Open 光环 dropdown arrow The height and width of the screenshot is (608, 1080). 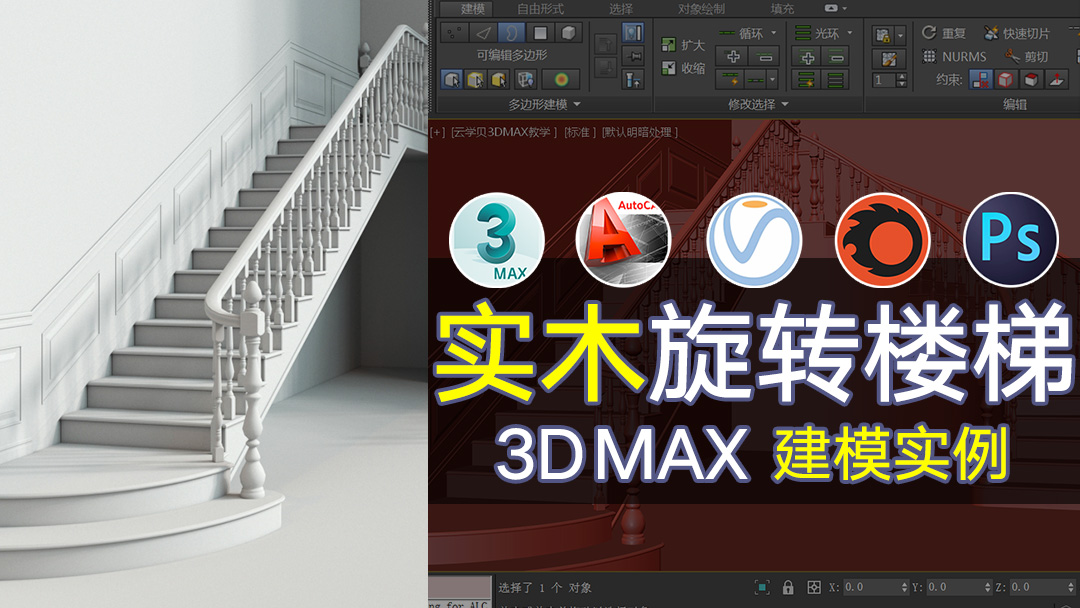click(849, 32)
